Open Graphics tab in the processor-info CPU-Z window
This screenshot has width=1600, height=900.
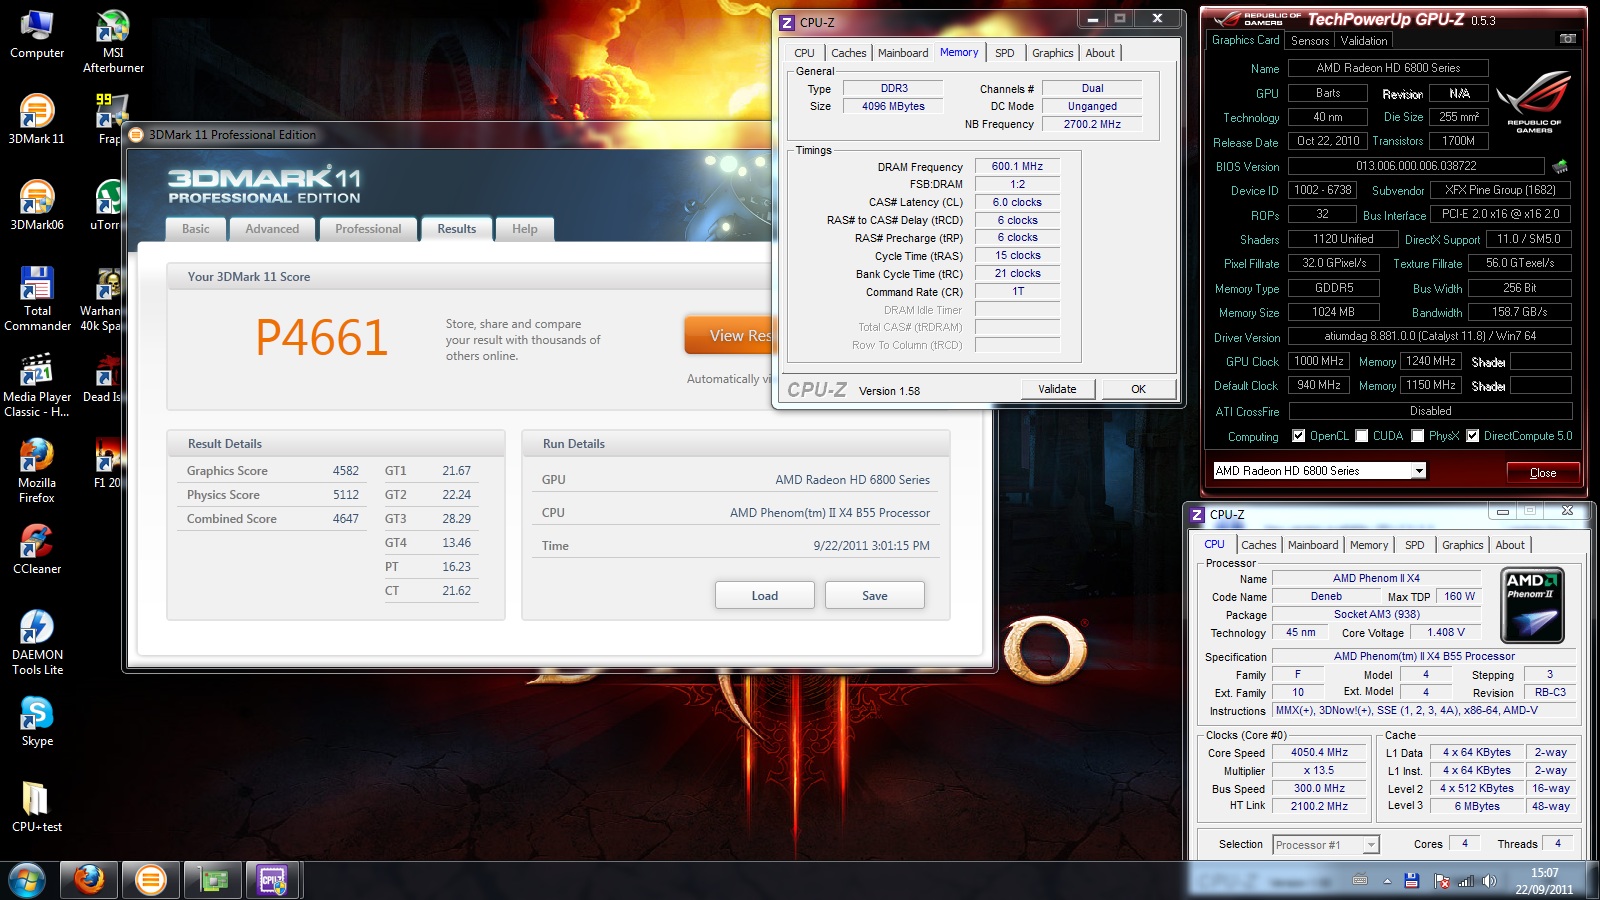[x=1463, y=545]
